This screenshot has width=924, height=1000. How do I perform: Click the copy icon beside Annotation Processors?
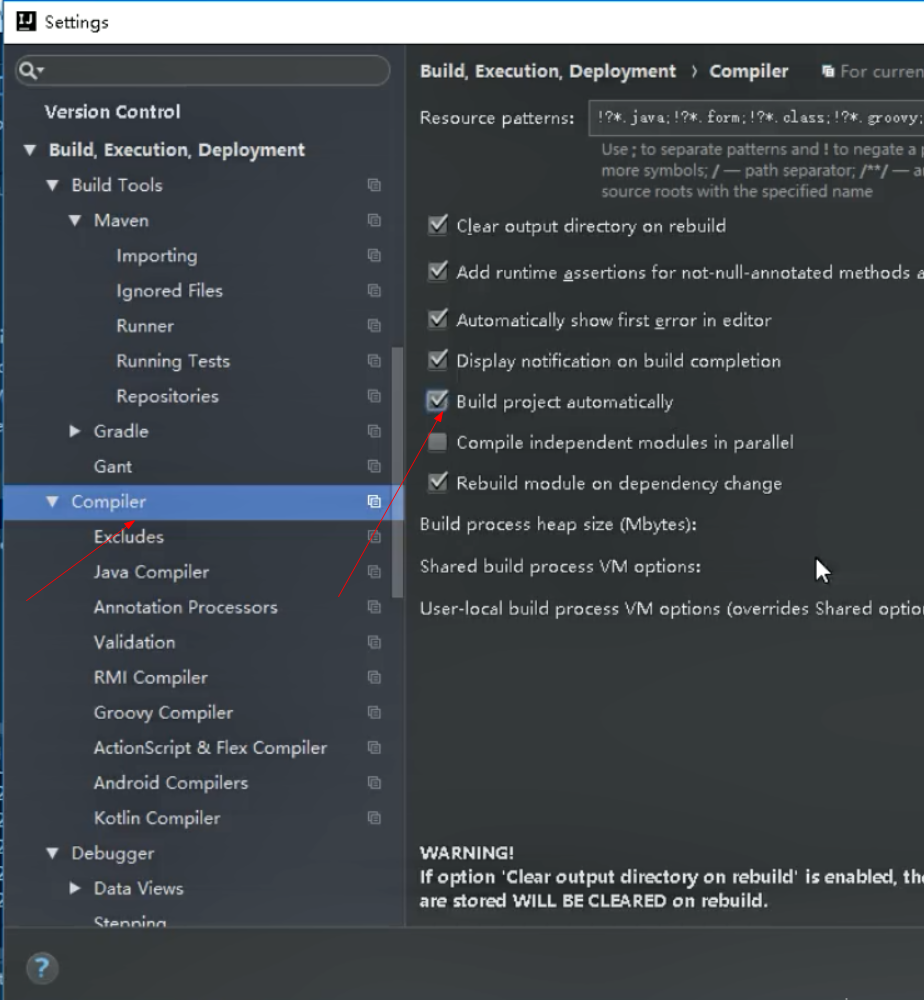click(374, 607)
